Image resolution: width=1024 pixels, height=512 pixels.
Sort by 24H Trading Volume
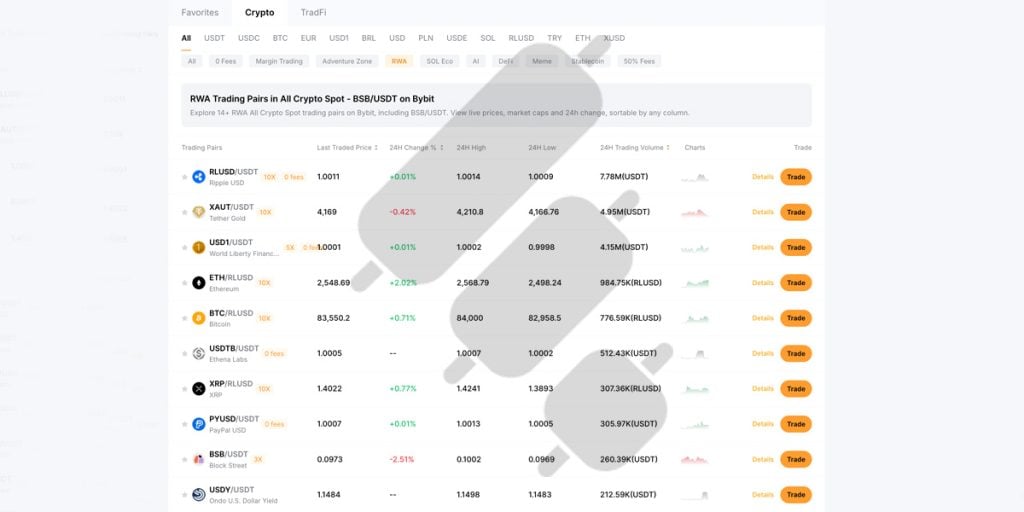click(x=635, y=148)
